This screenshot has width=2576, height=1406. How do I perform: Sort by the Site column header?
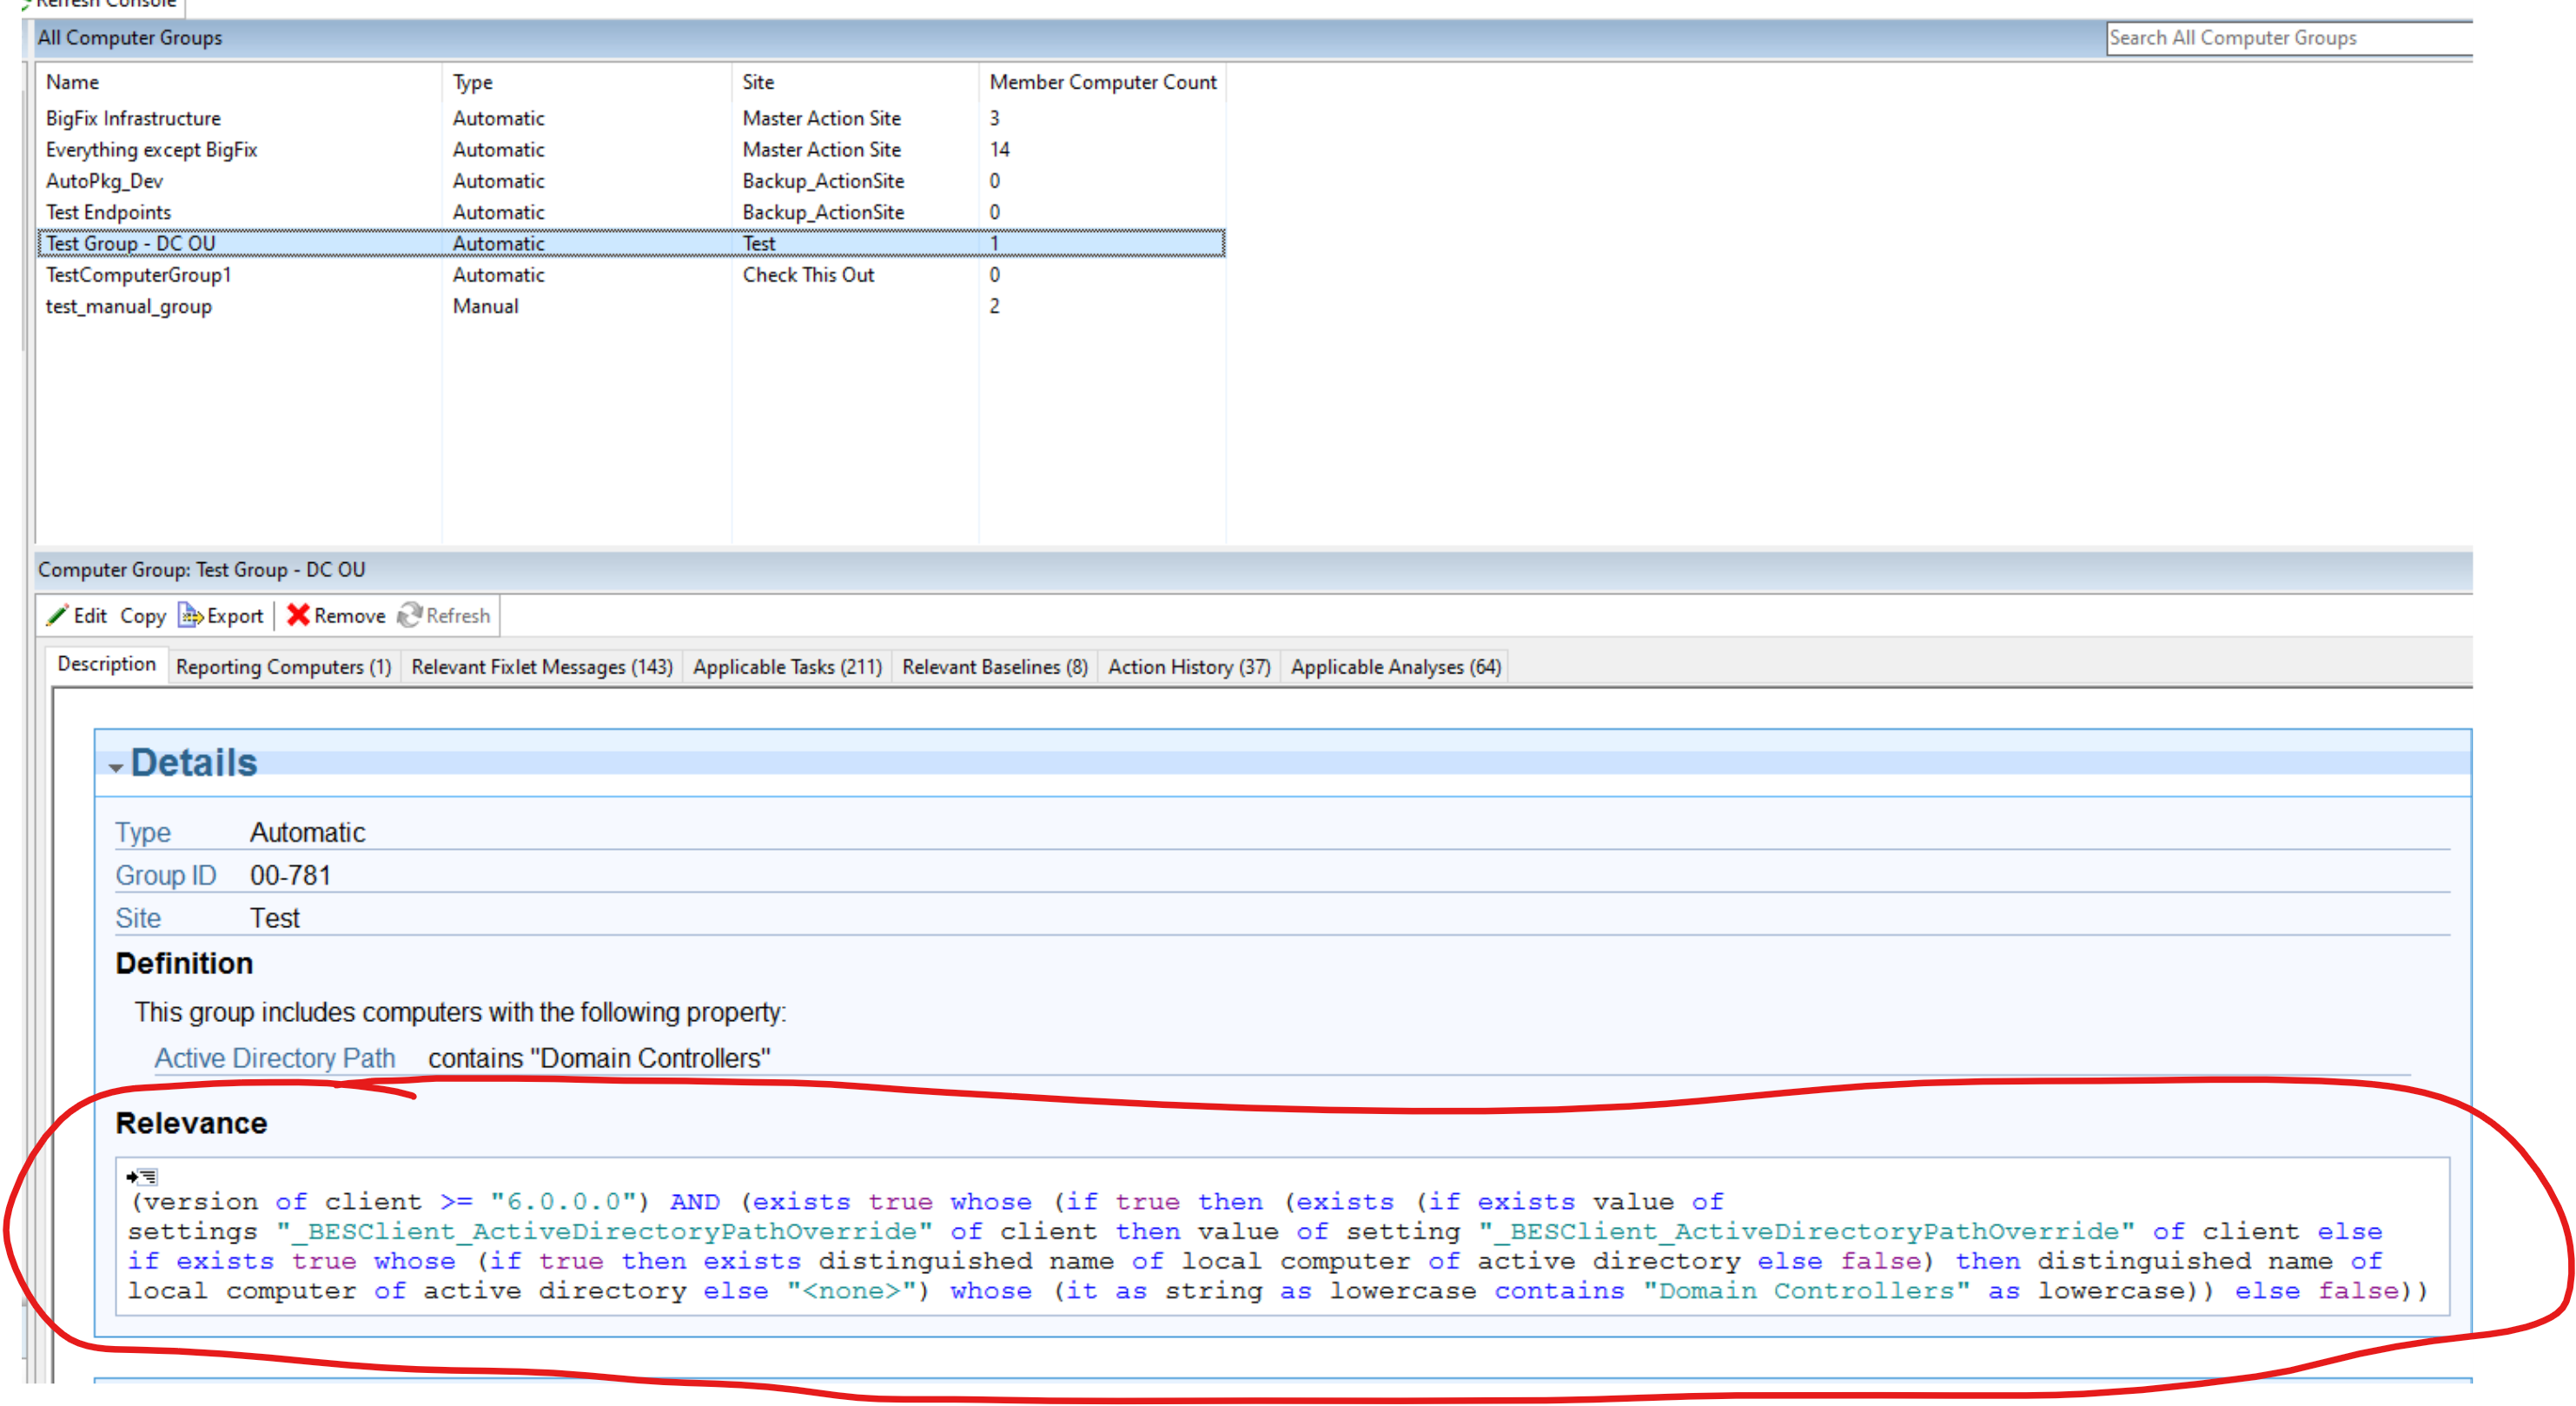click(x=855, y=82)
